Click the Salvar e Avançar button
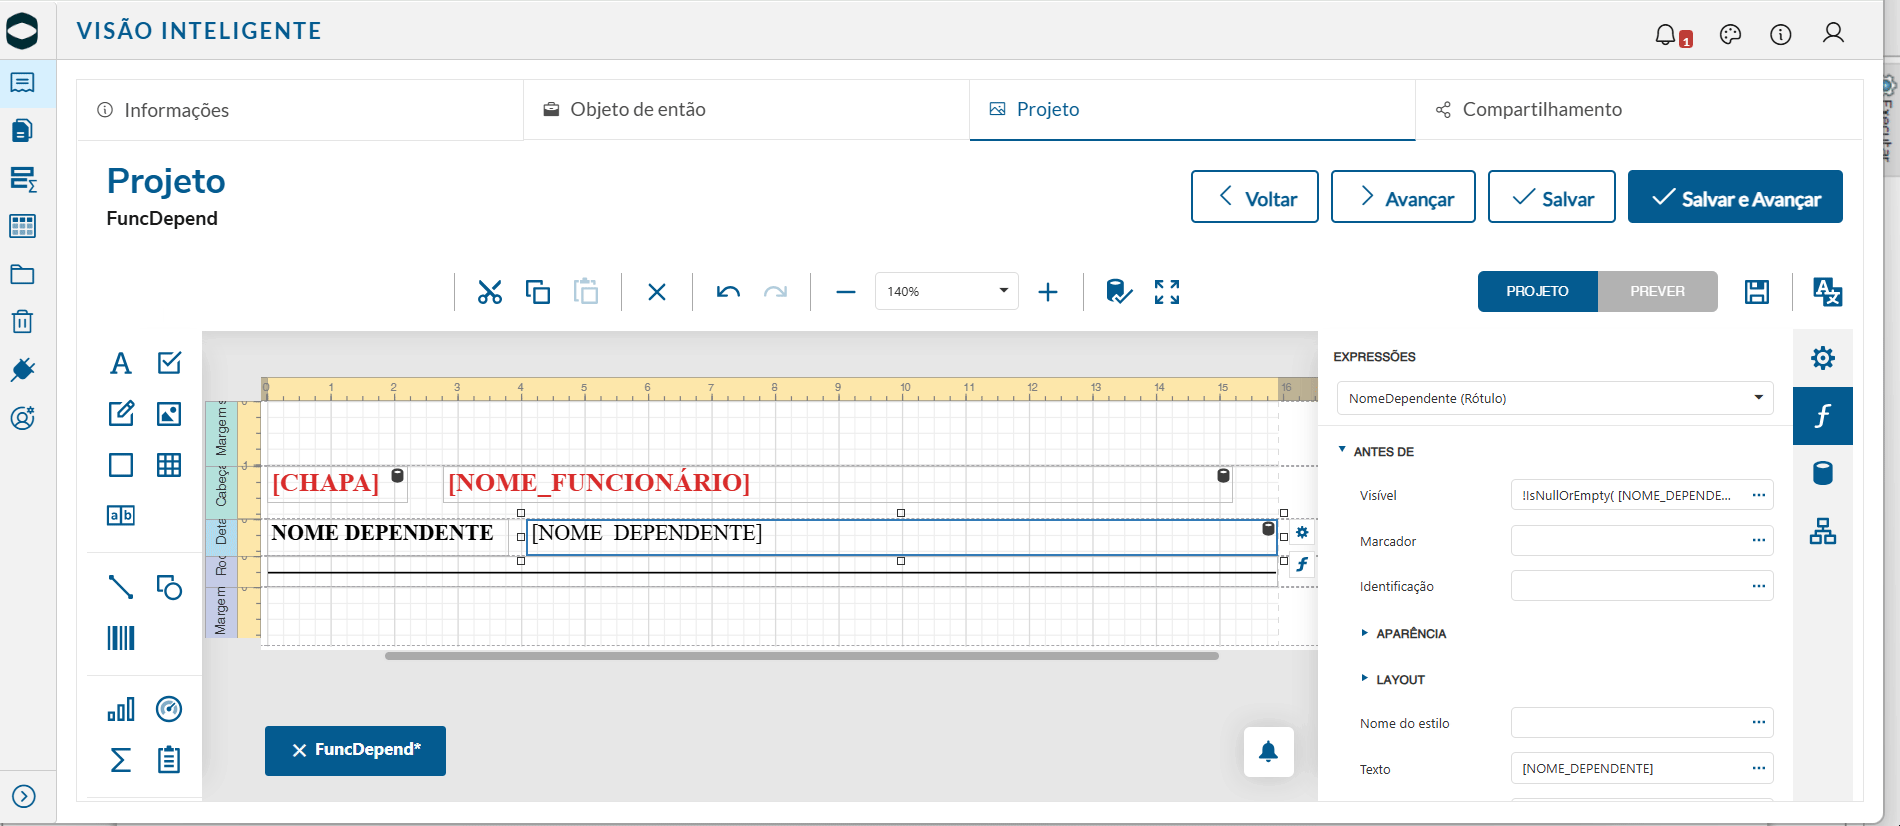Image resolution: width=1900 pixels, height=826 pixels. (x=1735, y=197)
